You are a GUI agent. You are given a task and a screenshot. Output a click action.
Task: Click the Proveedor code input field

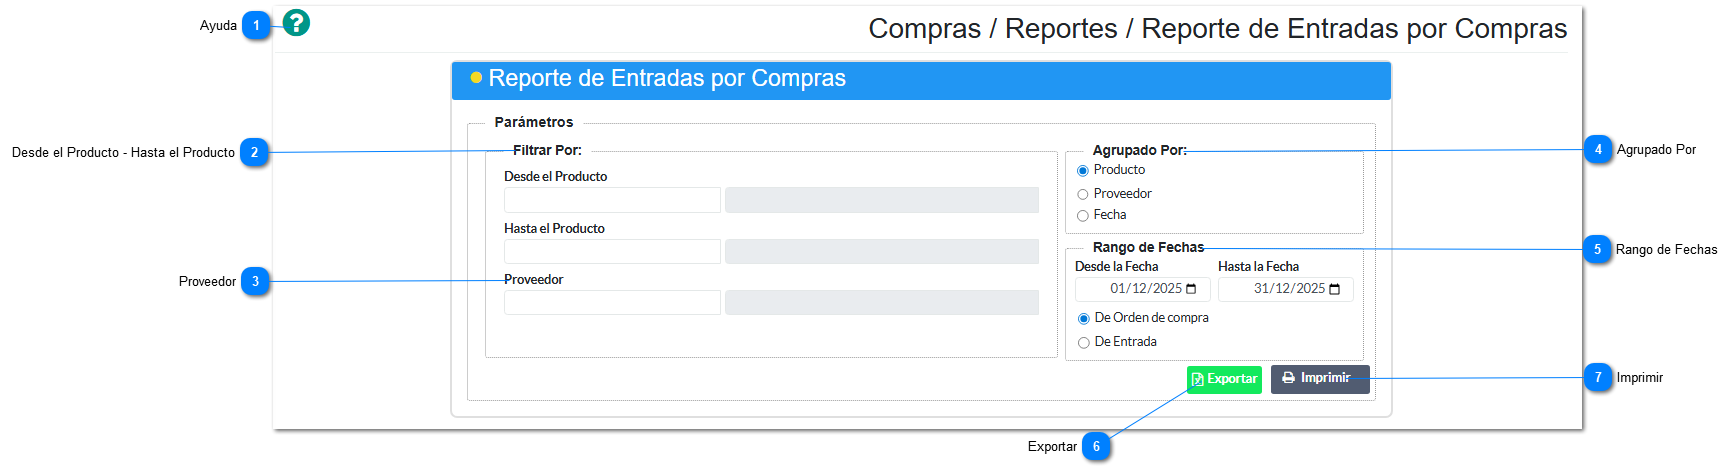tap(612, 302)
